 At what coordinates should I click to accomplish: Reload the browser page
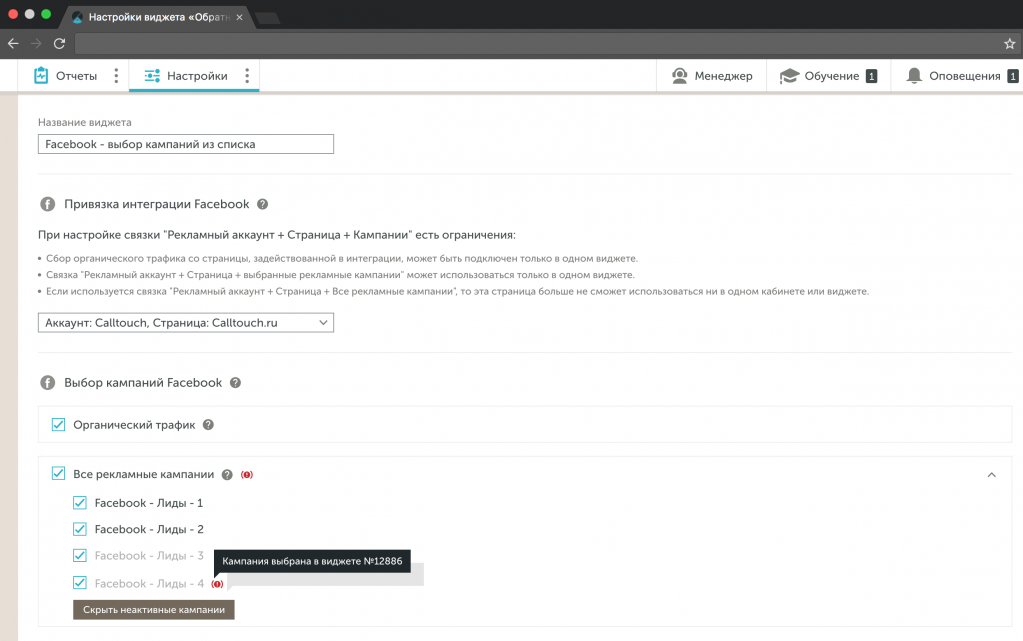click(x=59, y=43)
